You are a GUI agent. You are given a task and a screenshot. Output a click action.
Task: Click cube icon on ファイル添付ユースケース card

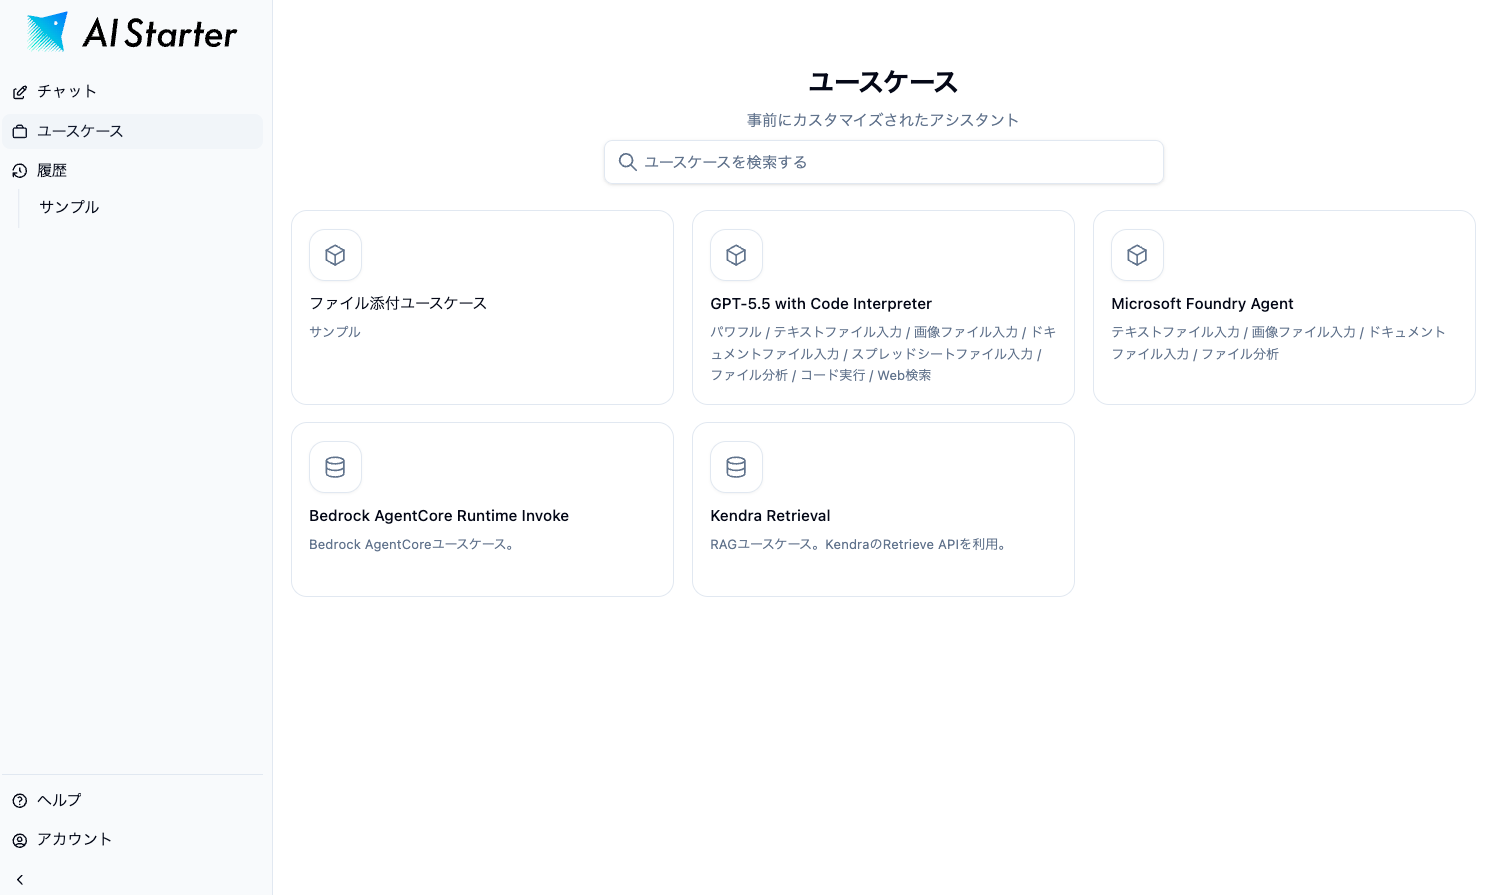[335, 255]
